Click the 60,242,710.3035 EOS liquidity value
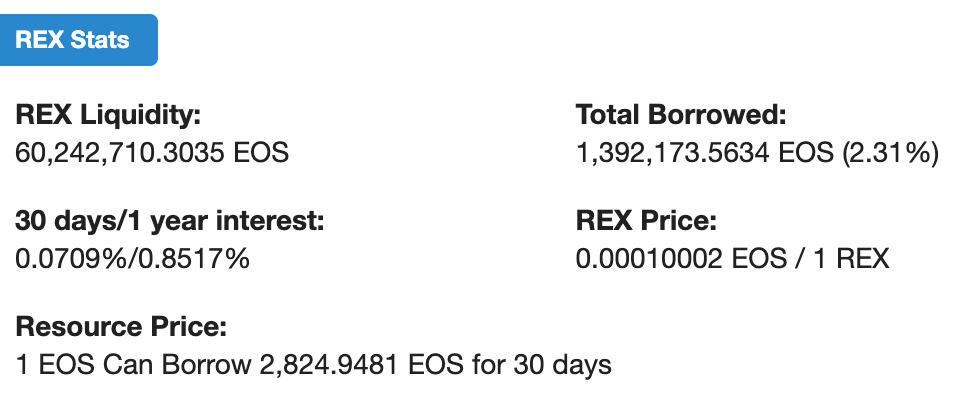The height and width of the screenshot is (406, 954). [152, 153]
